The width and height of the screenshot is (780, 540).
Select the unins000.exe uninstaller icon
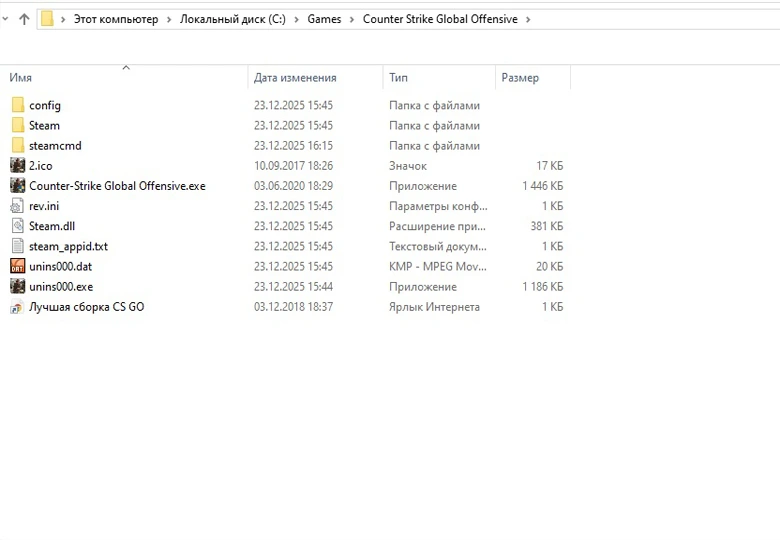click(18, 286)
